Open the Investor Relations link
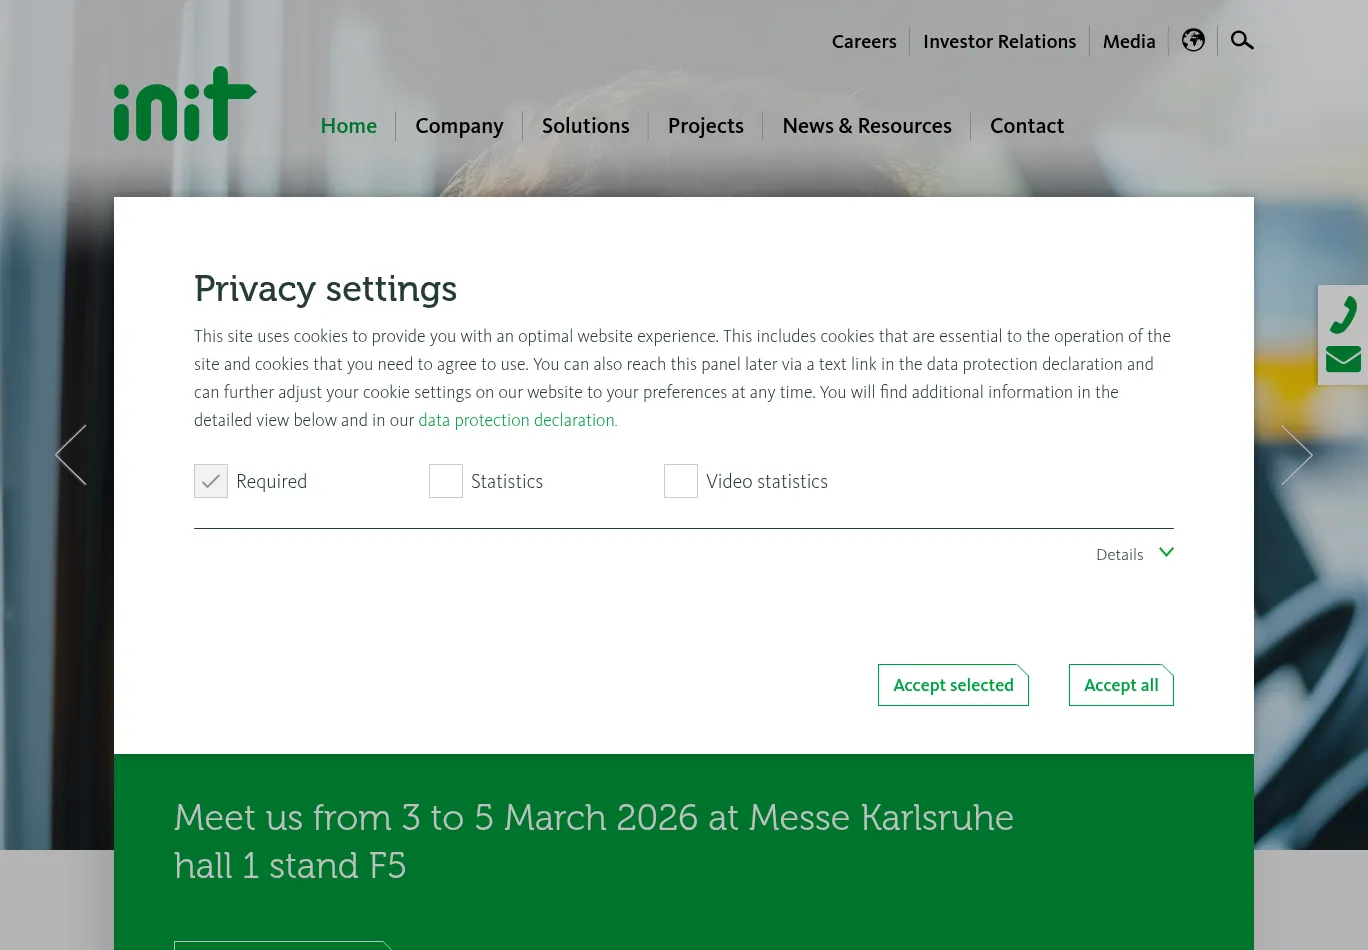Viewport: 1368px width, 950px height. coord(999,41)
